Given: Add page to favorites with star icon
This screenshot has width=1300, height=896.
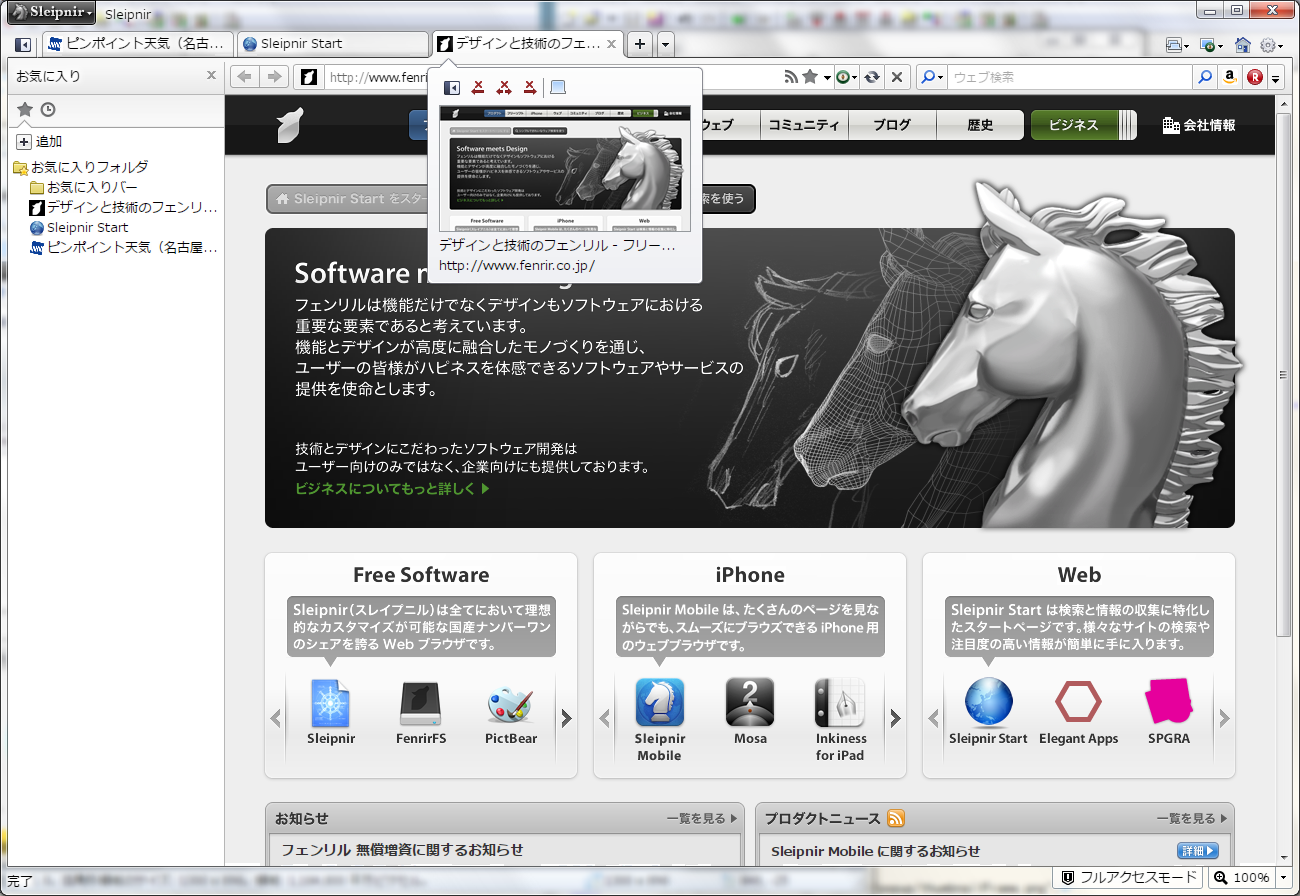Looking at the screenshot, I should (x=810, y=77).
